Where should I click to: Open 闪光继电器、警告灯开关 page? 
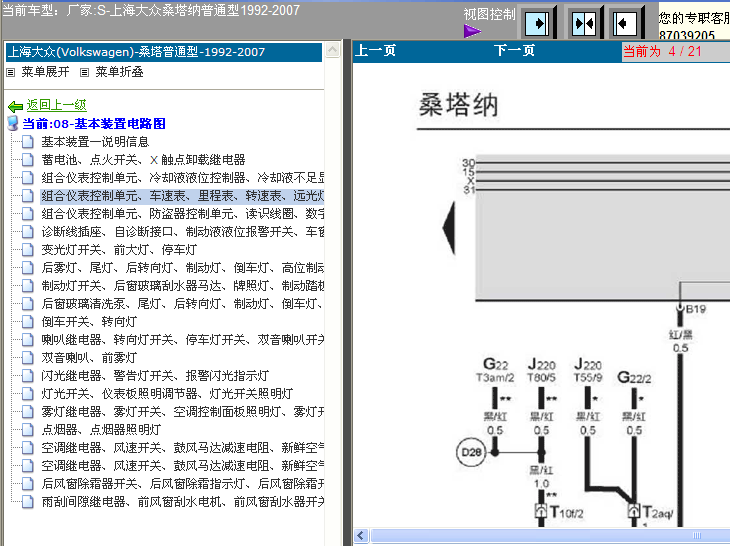tap(155, 376)
